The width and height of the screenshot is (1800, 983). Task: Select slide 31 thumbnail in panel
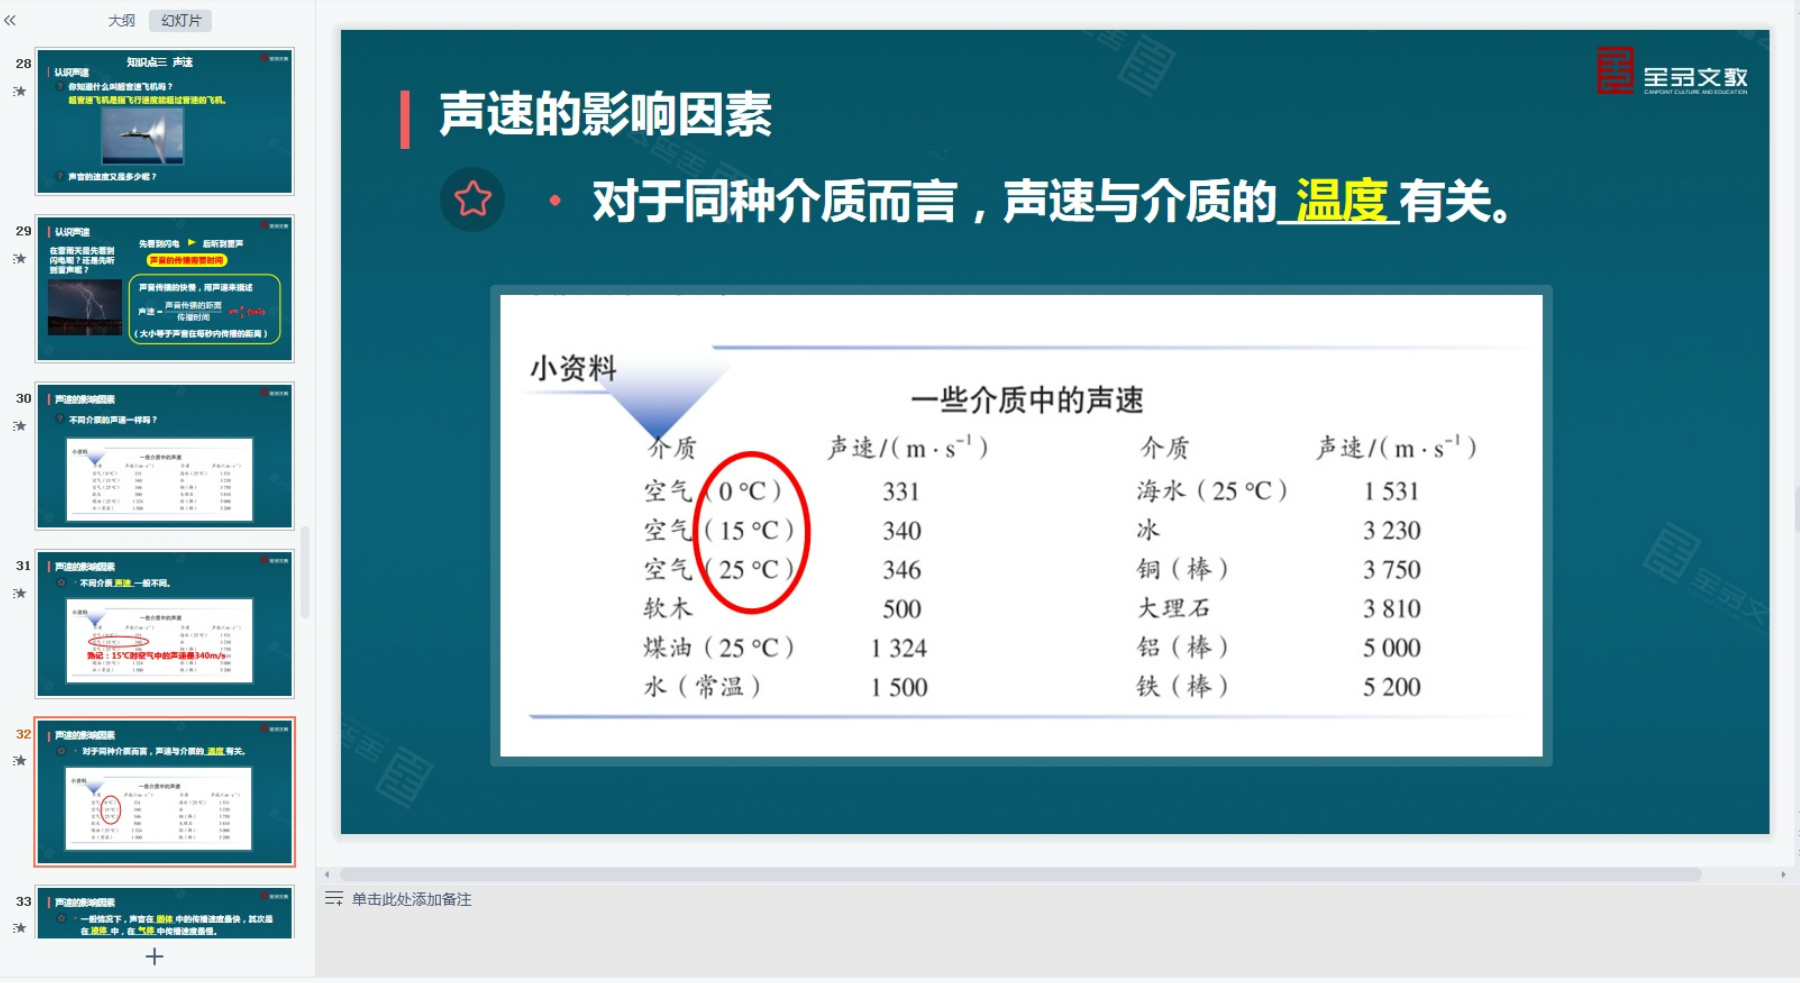[x=165, y=624]
